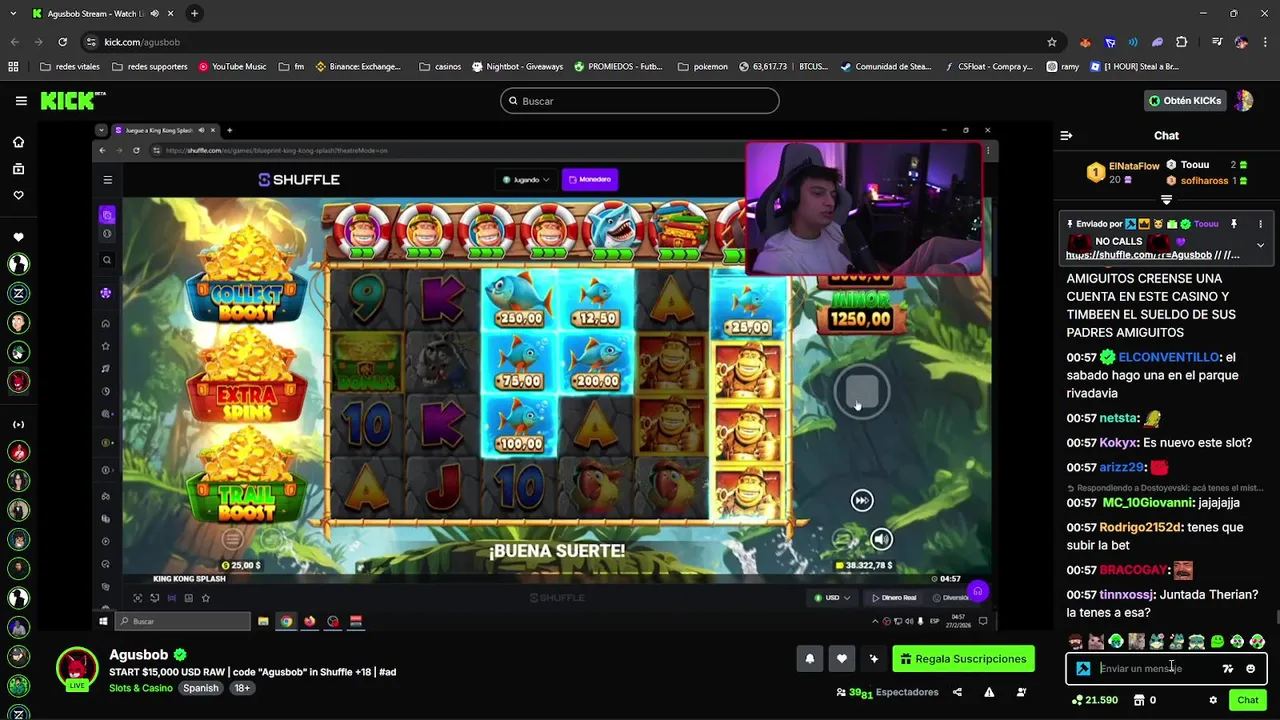The image size is (1280, 720).
Task: Open Nightbot - Giveaways bookmark
Action: tap(517, 67)
